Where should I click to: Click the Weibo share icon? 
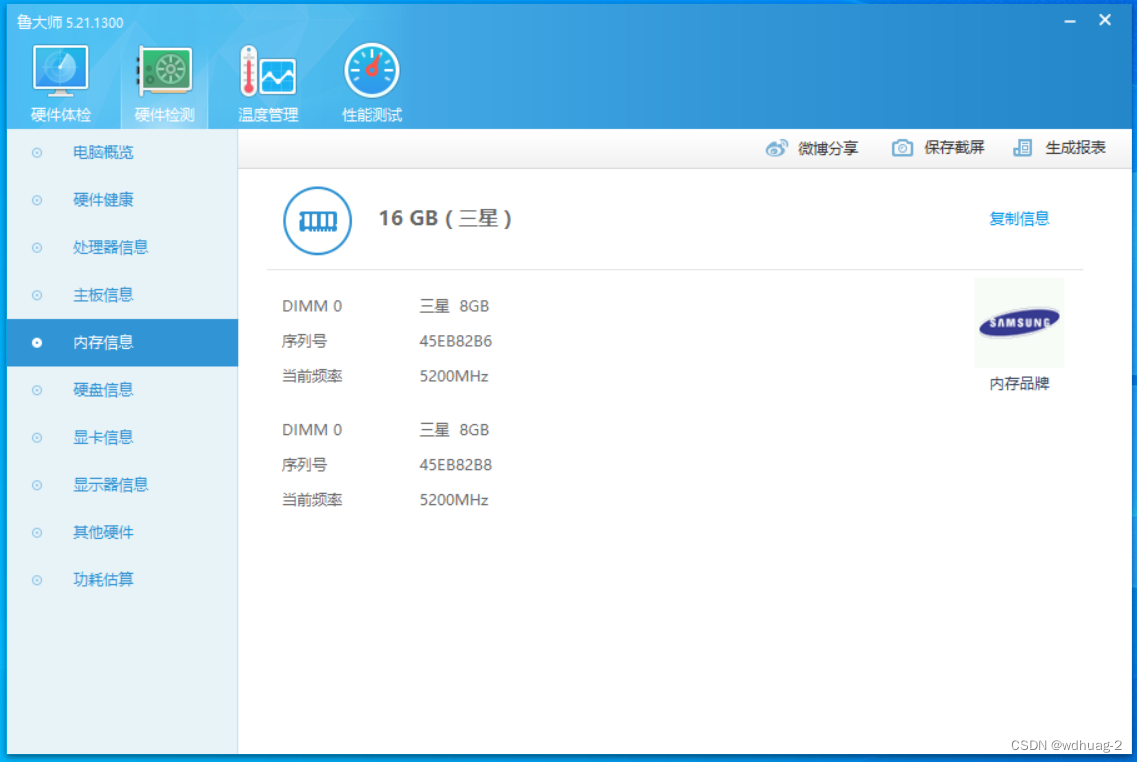point(777,149)
